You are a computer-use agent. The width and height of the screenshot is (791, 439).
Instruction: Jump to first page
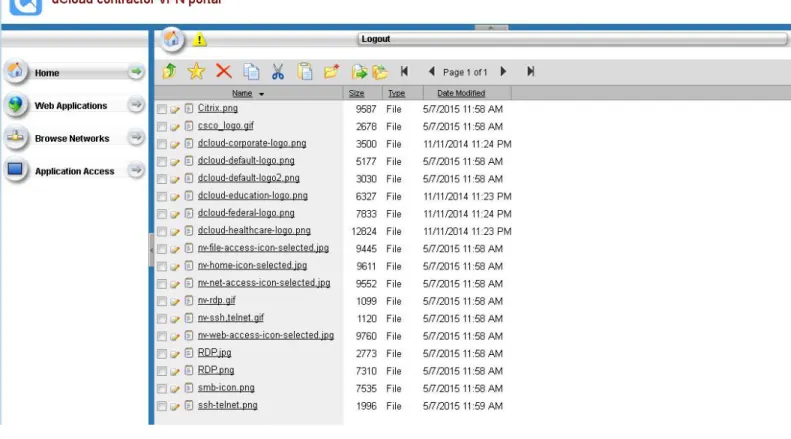click(404, 72)
